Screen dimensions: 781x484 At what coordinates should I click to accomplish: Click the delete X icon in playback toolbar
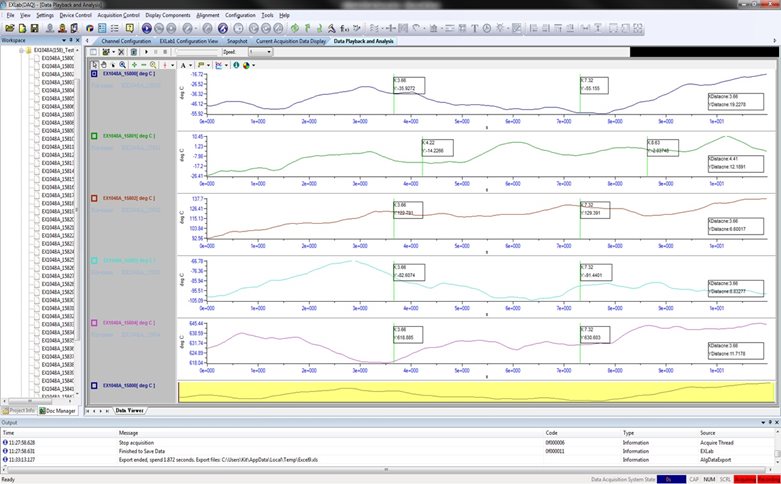(x=120, y=50)
